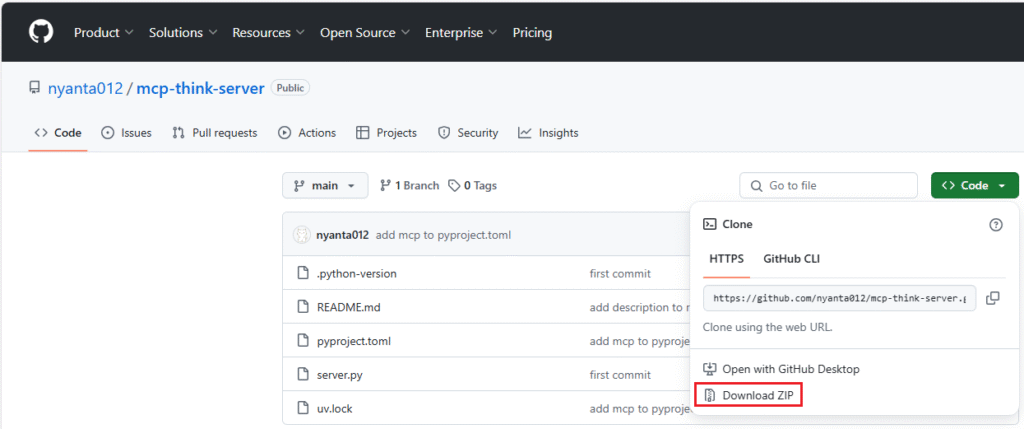The image size is (1024, 429).
Task: View the 1 Branch list
Action: tap(409, 185)
